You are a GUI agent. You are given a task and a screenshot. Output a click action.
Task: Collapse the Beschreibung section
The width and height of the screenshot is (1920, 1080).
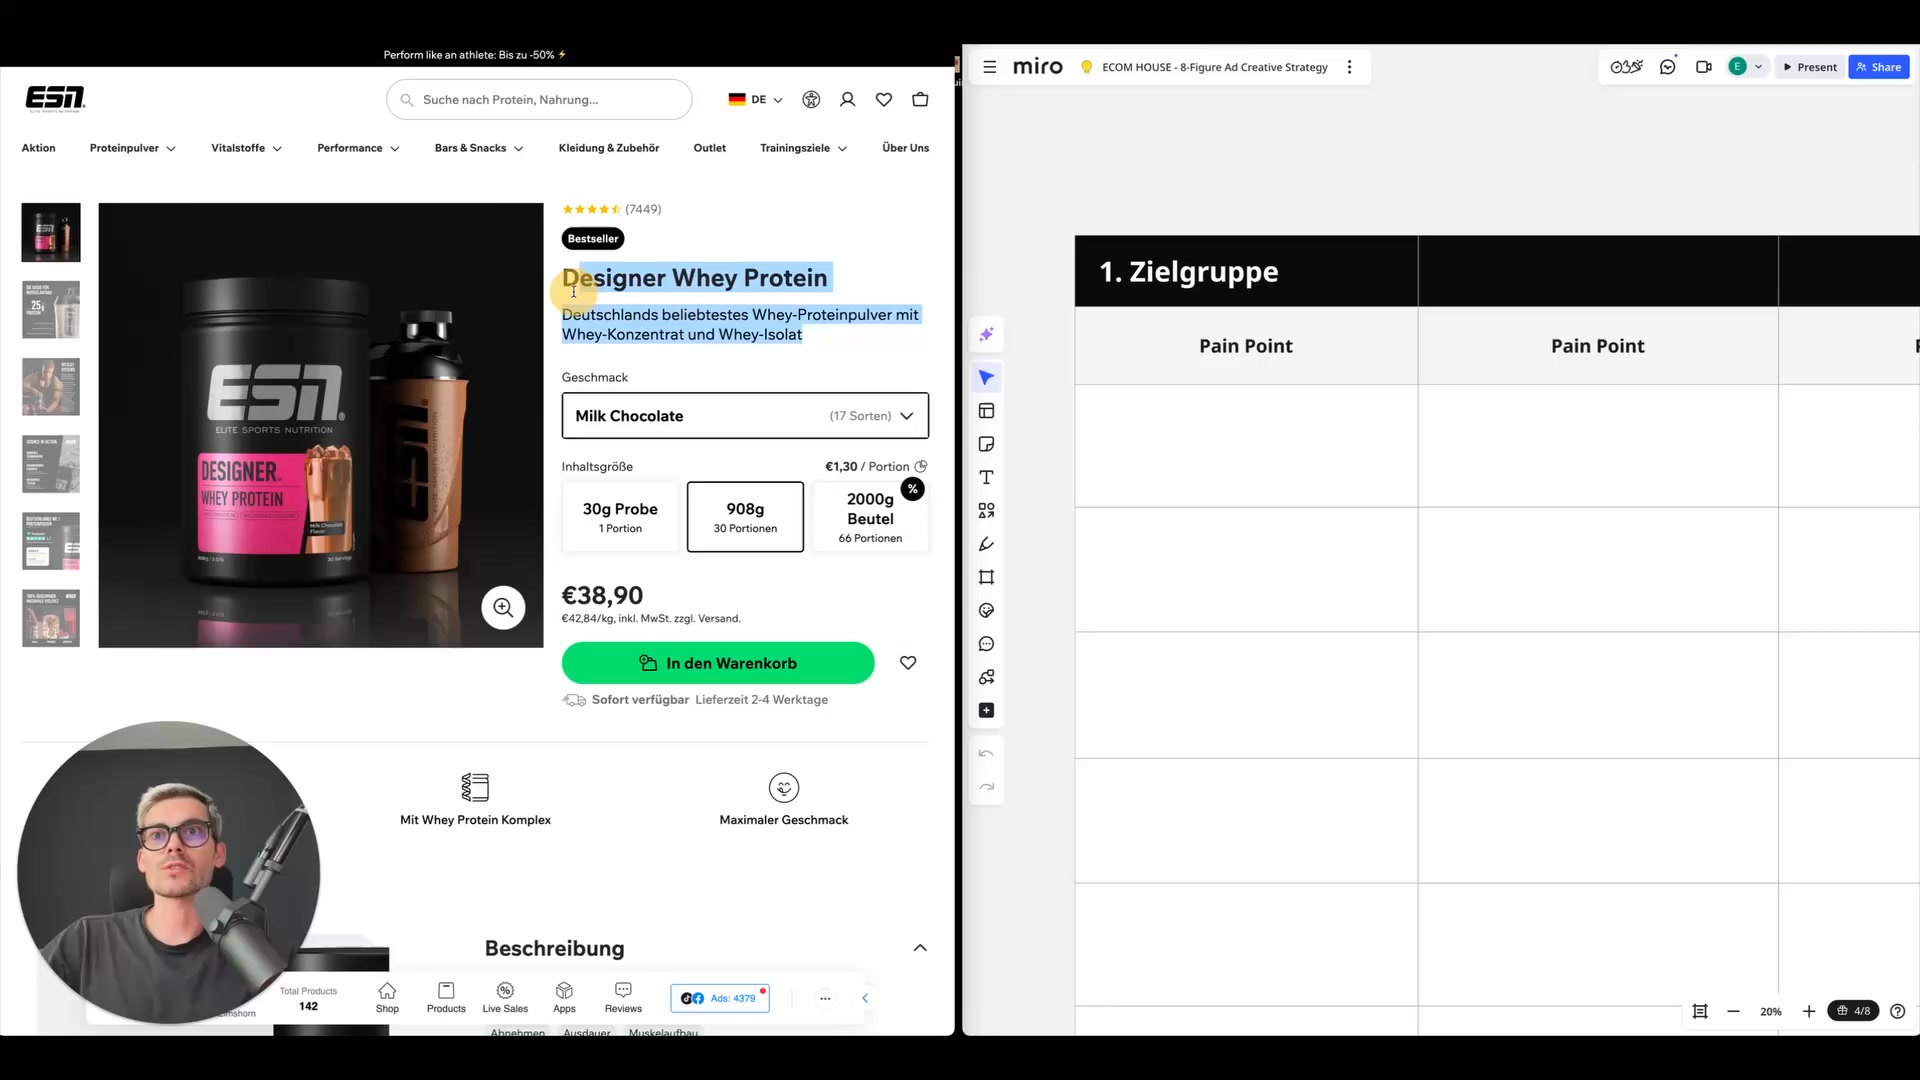[919, 948]
